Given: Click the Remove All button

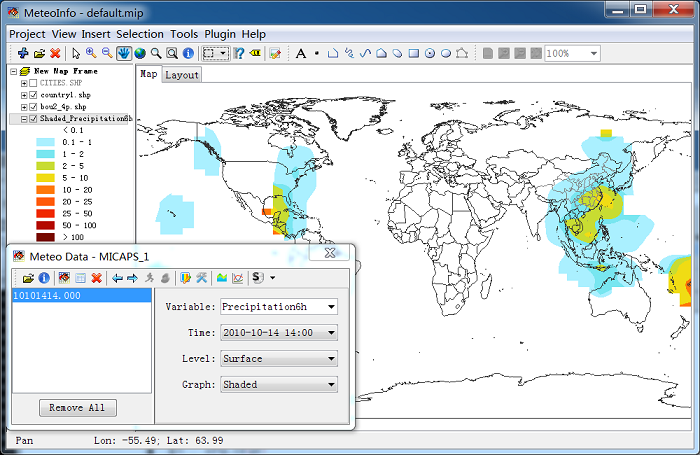Looking at the screenshot, I should (x=78, y=408).
